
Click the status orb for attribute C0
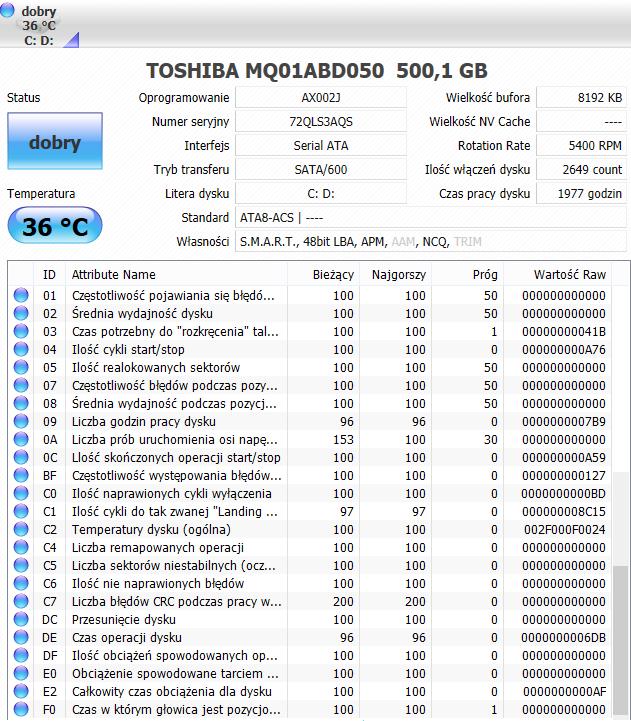coord(21,493)
